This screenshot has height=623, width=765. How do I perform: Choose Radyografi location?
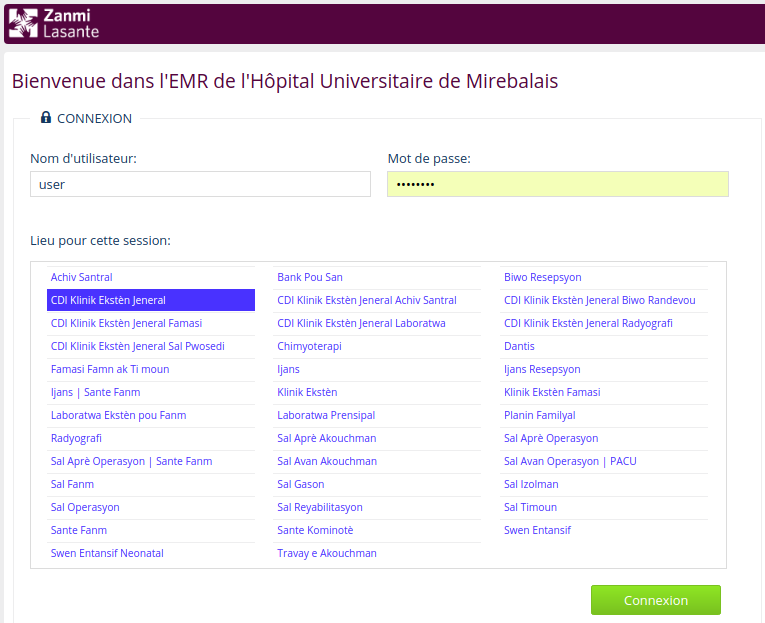pyautogui.click(x=151, y=438)
